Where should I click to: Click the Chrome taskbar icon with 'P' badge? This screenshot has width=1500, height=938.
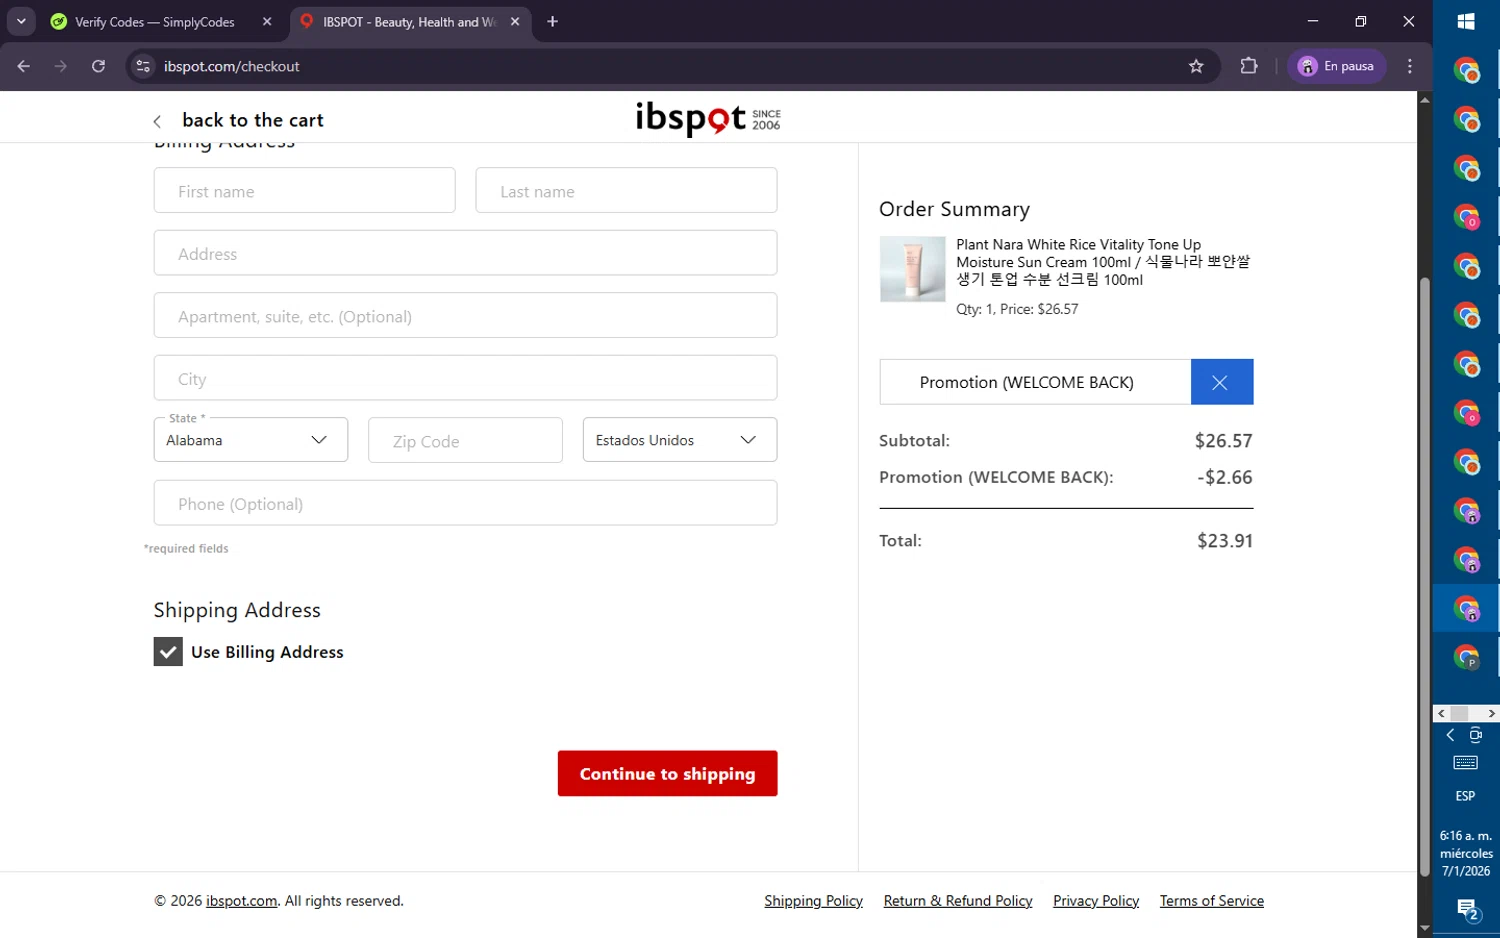pos(1467,657)
